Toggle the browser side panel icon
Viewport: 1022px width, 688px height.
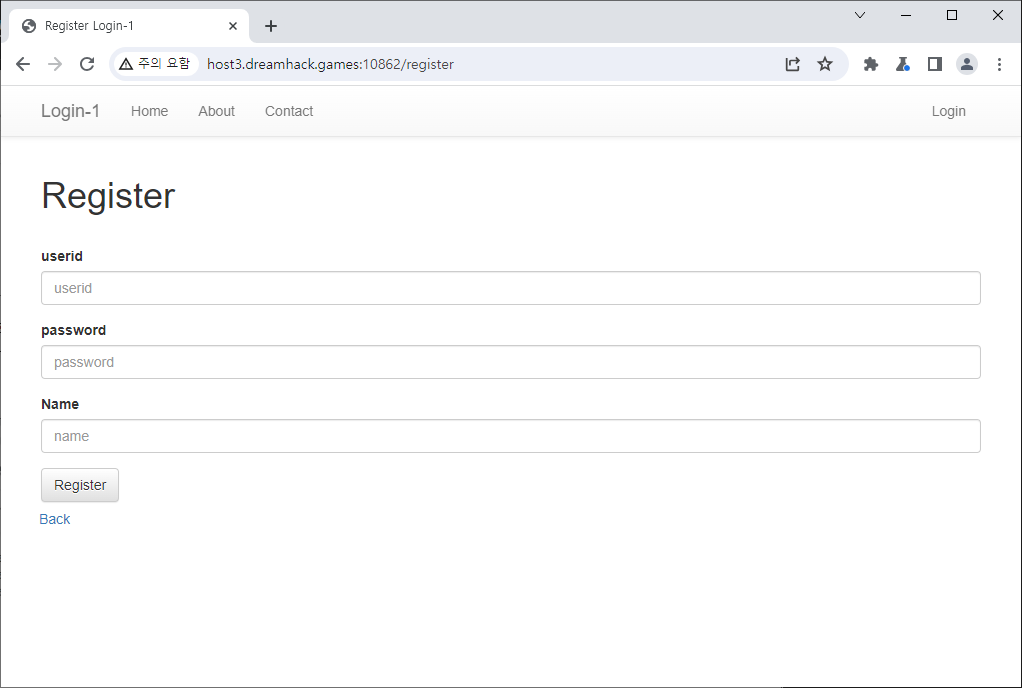tap(935, 64)
